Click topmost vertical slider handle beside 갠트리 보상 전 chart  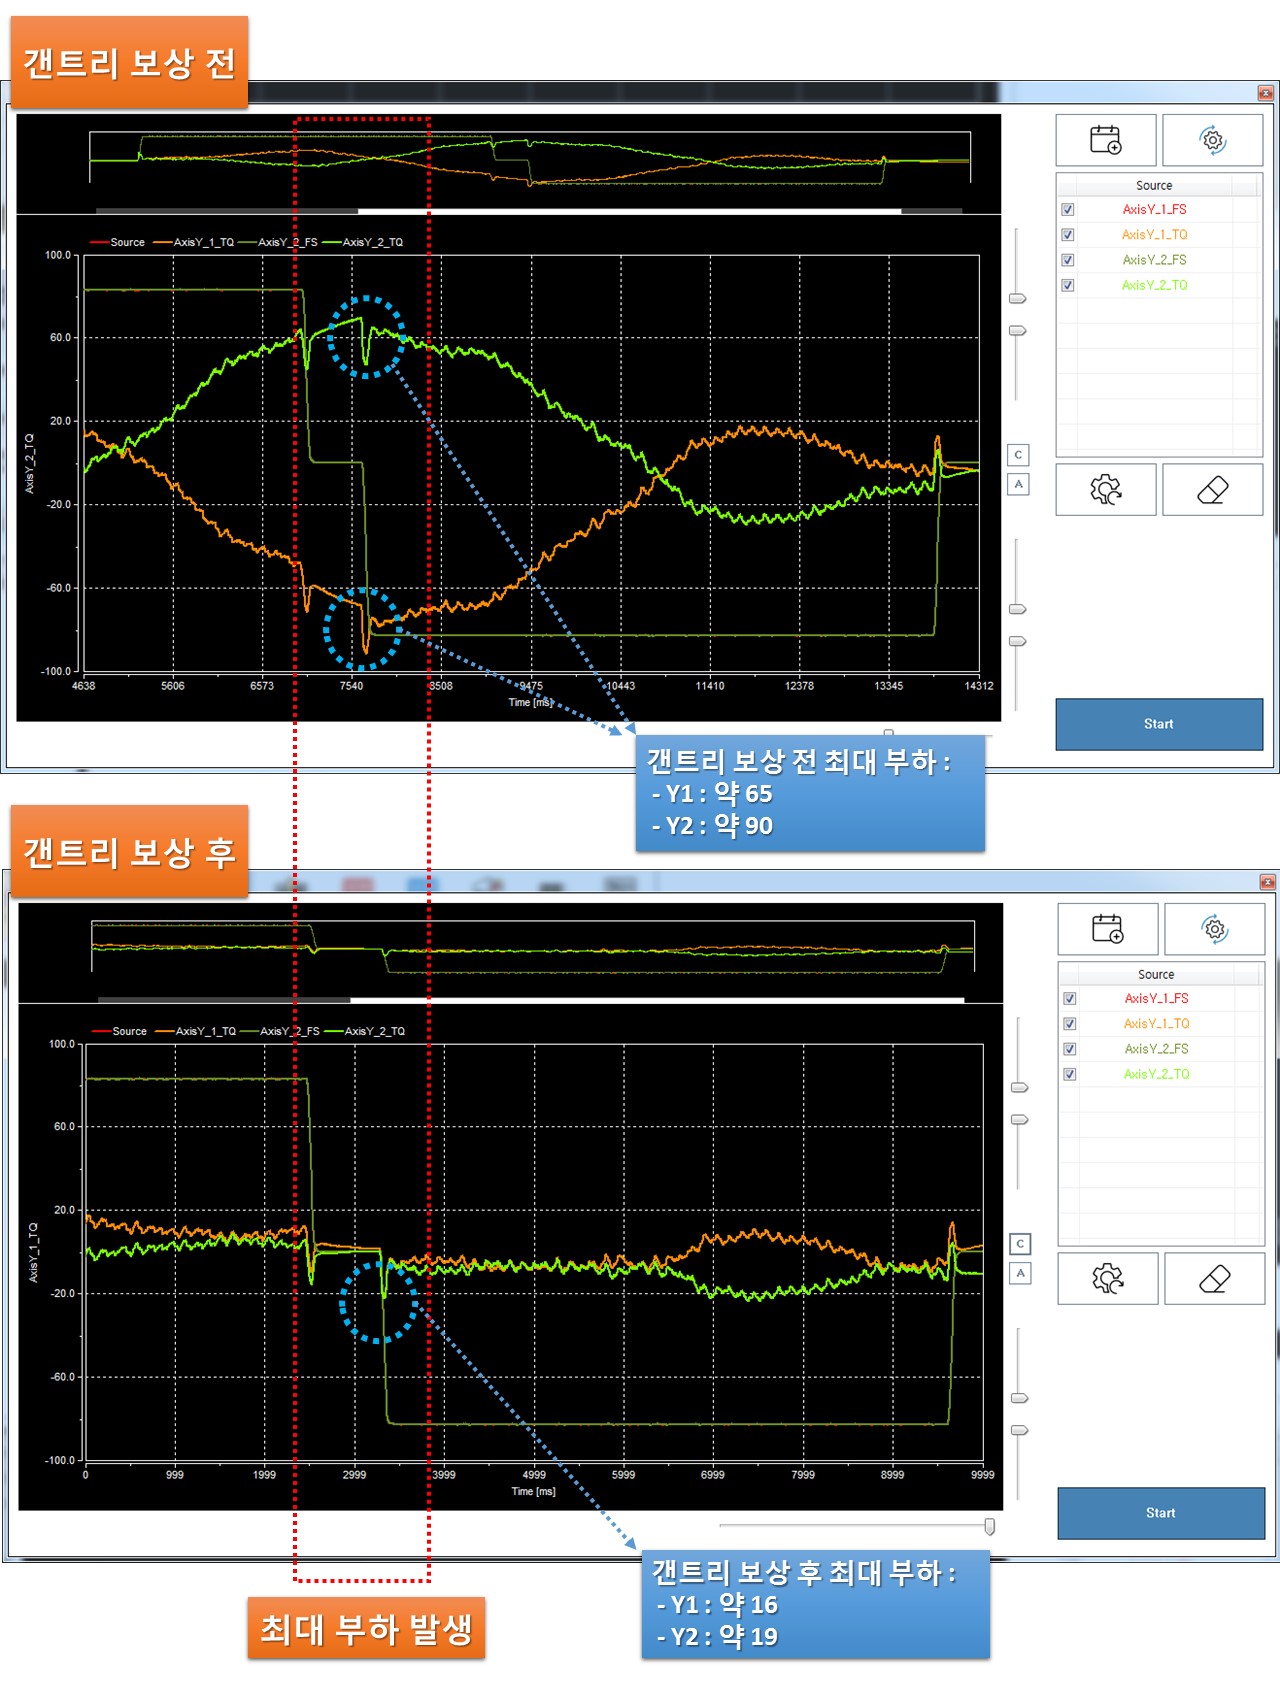coord(1018,299)
